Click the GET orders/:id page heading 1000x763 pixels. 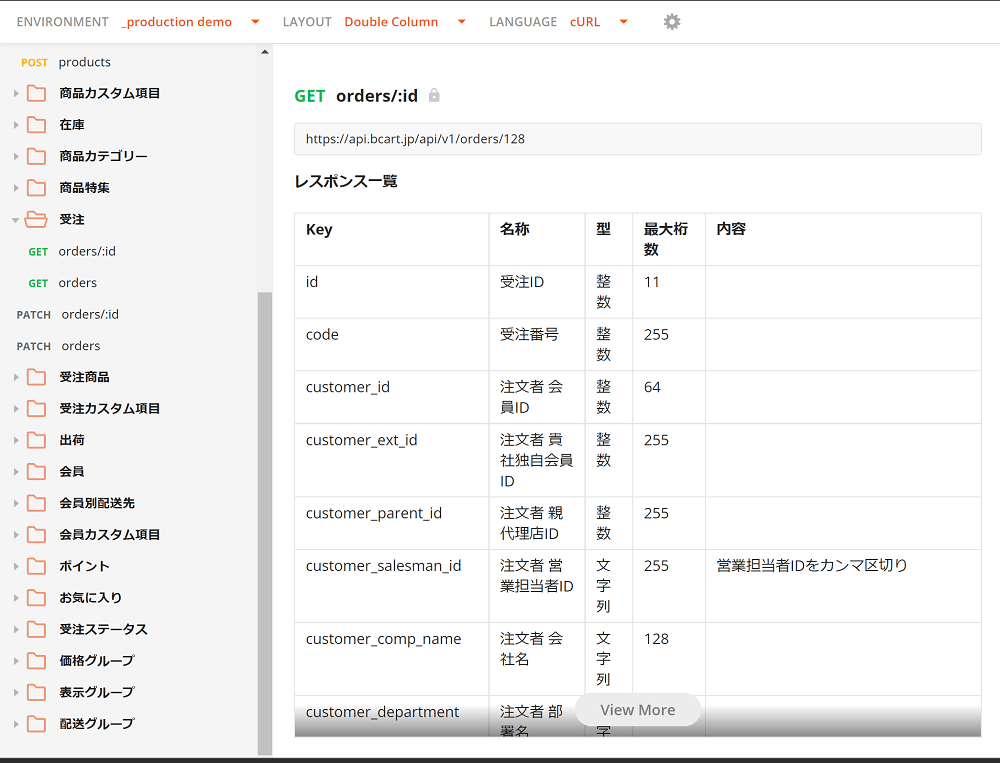pos(356,96)
